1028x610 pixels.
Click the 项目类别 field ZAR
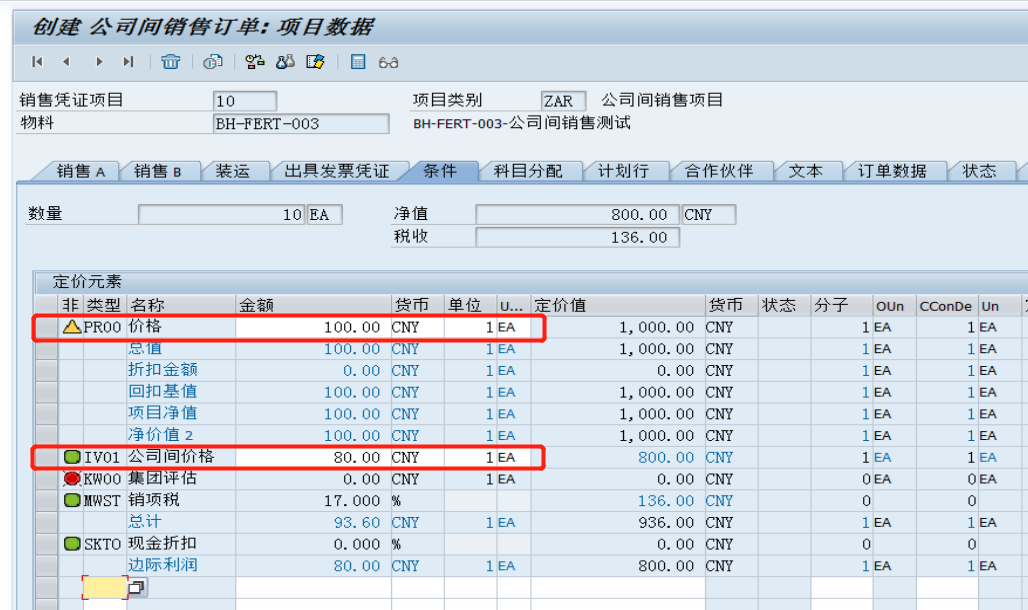(x=563, y=101)
